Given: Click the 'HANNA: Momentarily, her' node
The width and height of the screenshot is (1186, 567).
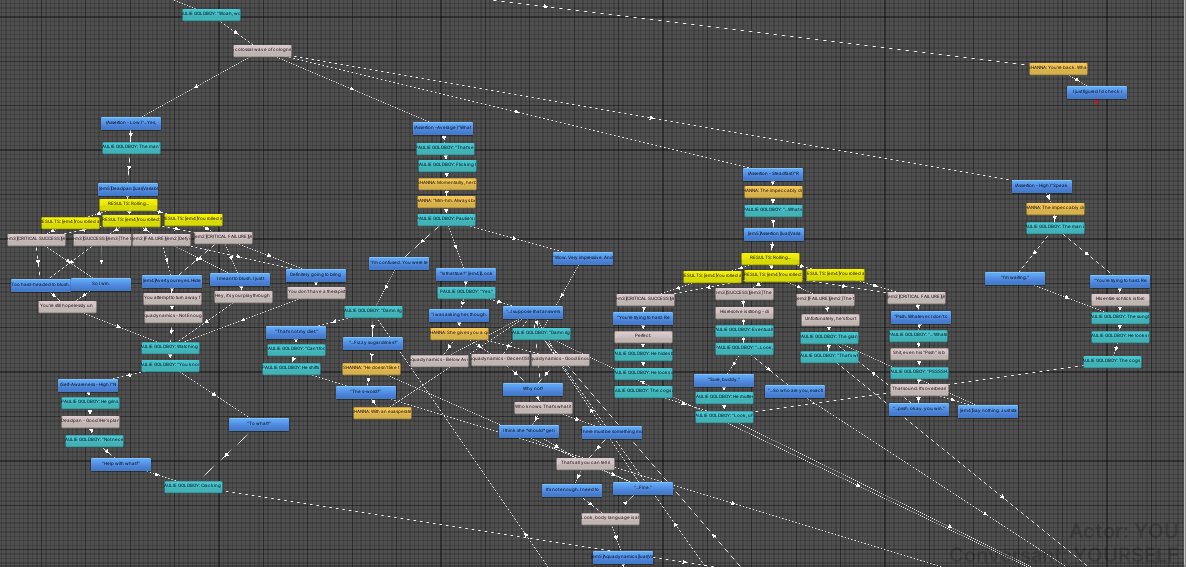Looking at the screenshot, I should pyautogui.click(x=447, y=184).
